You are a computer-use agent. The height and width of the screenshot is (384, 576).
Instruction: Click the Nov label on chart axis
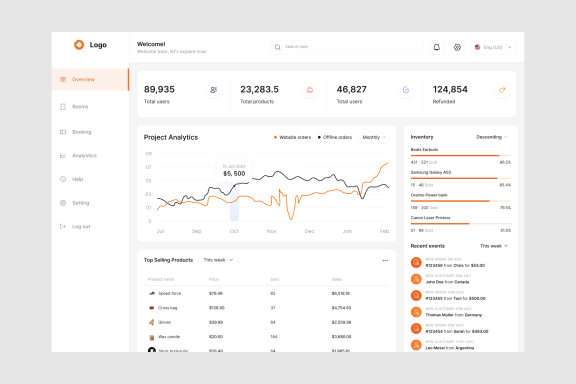pos(271,231)
